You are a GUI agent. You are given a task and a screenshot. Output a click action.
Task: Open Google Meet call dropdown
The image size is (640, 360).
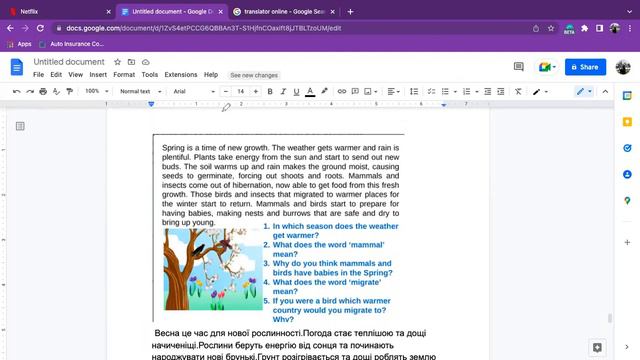click(x=547, y=67)
